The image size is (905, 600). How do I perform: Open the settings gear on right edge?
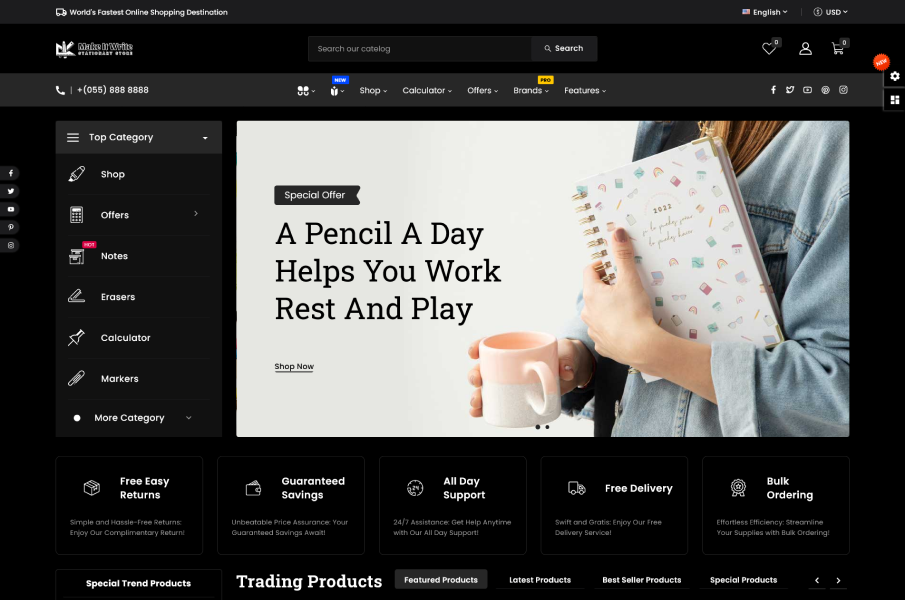(895, 76)
